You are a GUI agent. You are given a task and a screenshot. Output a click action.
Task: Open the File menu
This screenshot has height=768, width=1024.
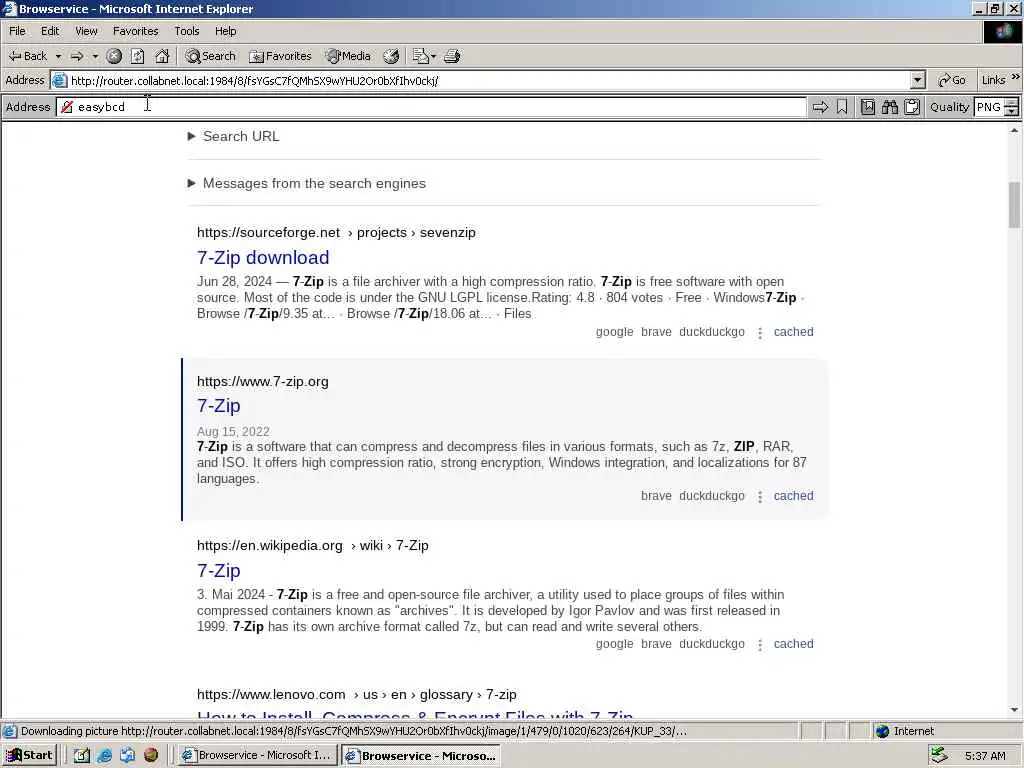[17, 31]
